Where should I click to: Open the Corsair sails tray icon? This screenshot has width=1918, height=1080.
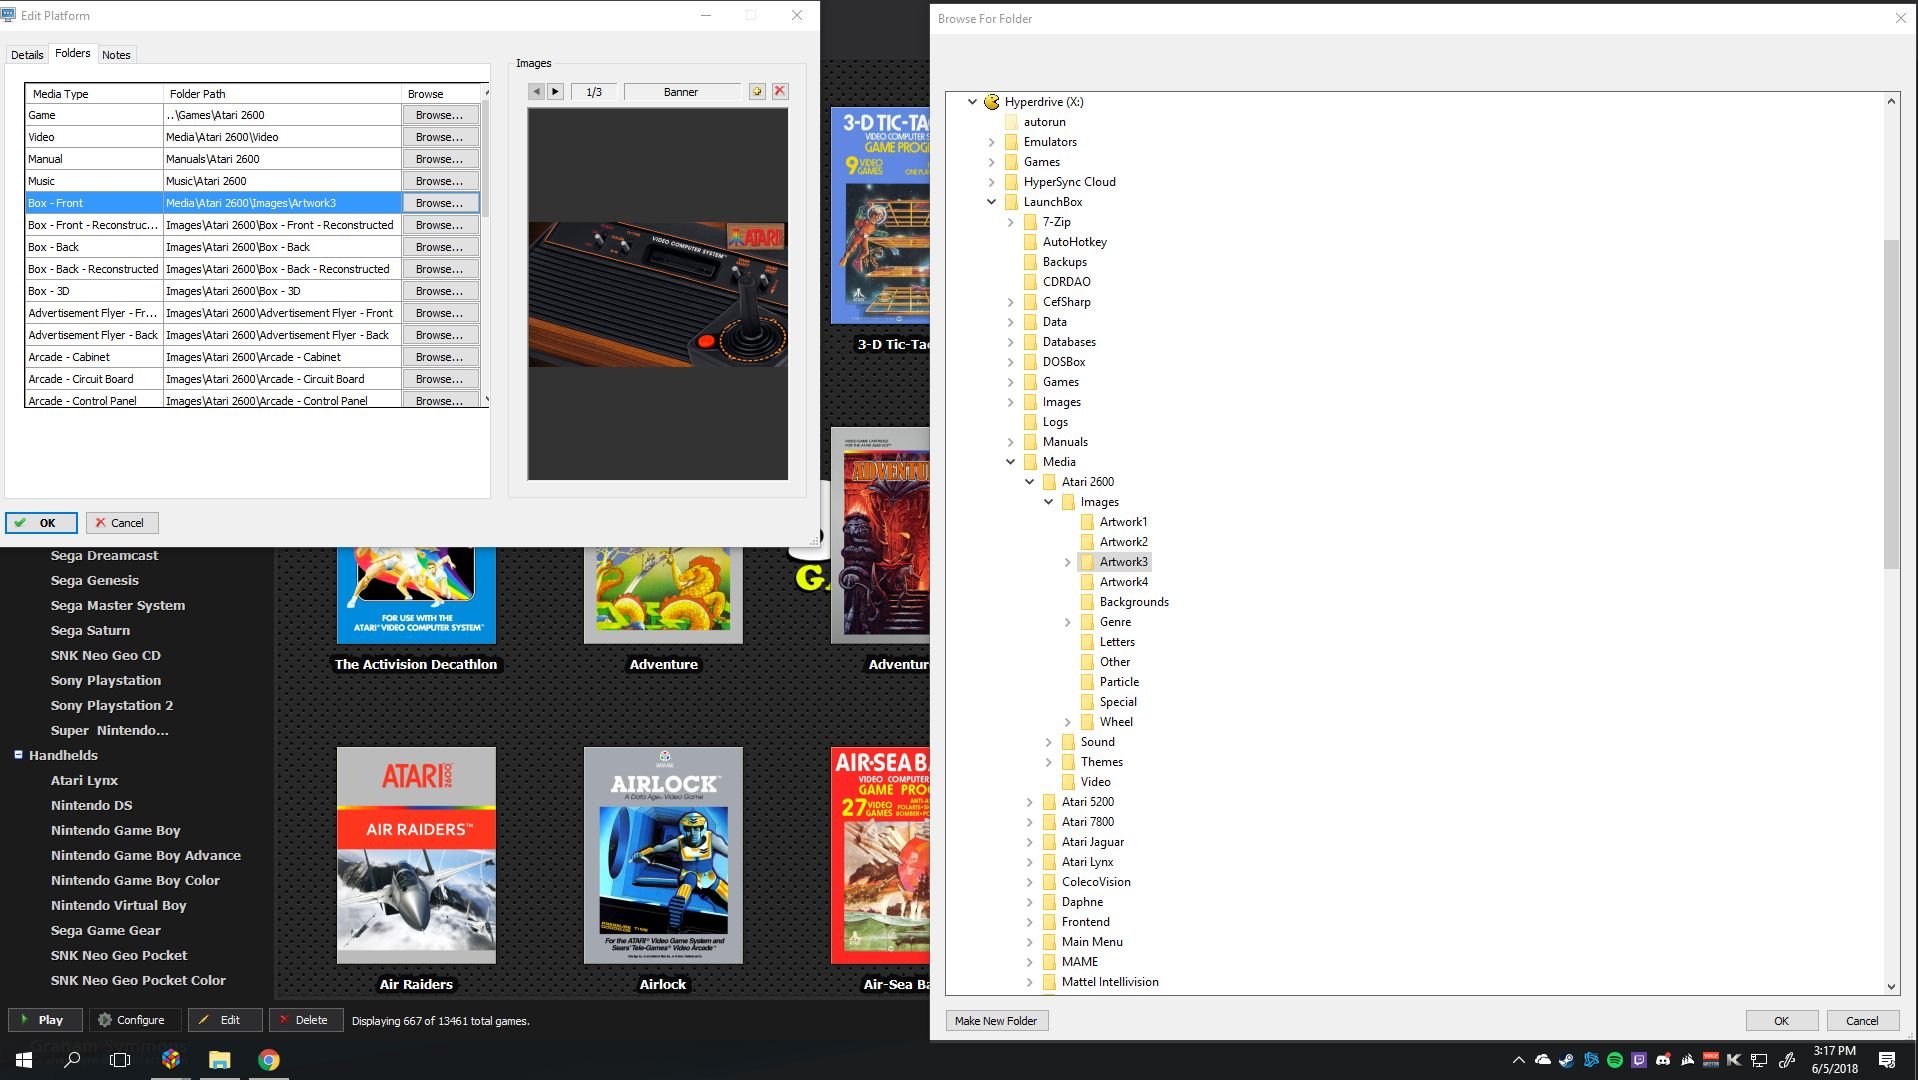[x=1687, y=1060]
